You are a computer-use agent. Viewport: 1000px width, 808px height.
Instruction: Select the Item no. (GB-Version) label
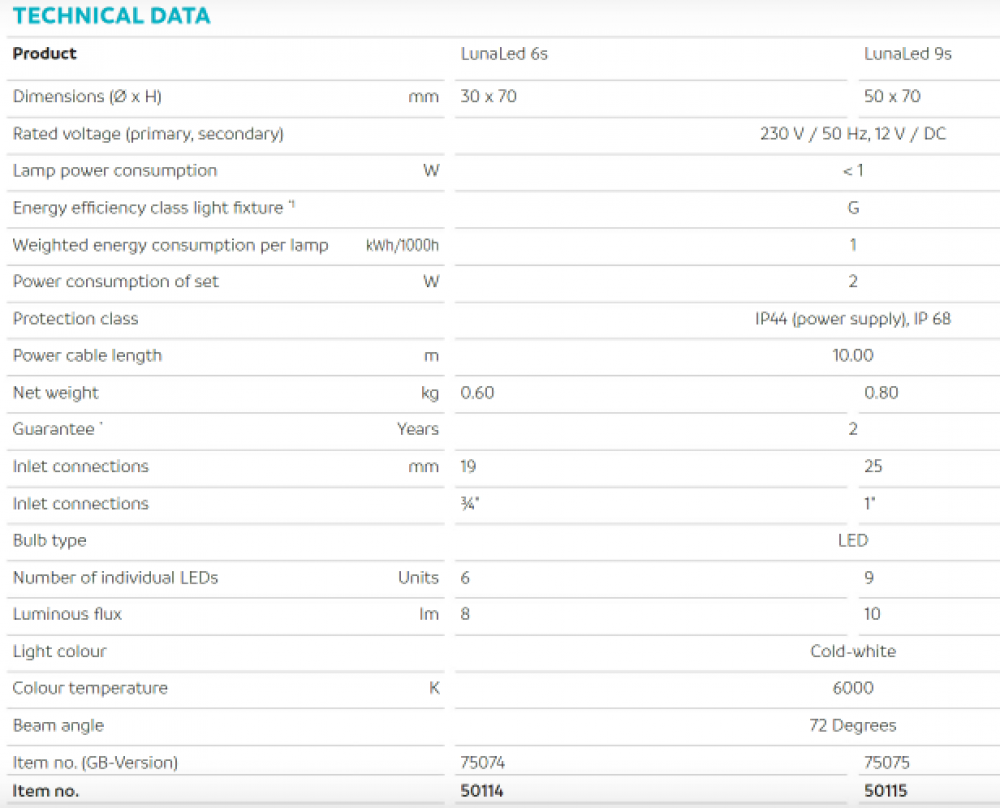click(x=95, y=763)
